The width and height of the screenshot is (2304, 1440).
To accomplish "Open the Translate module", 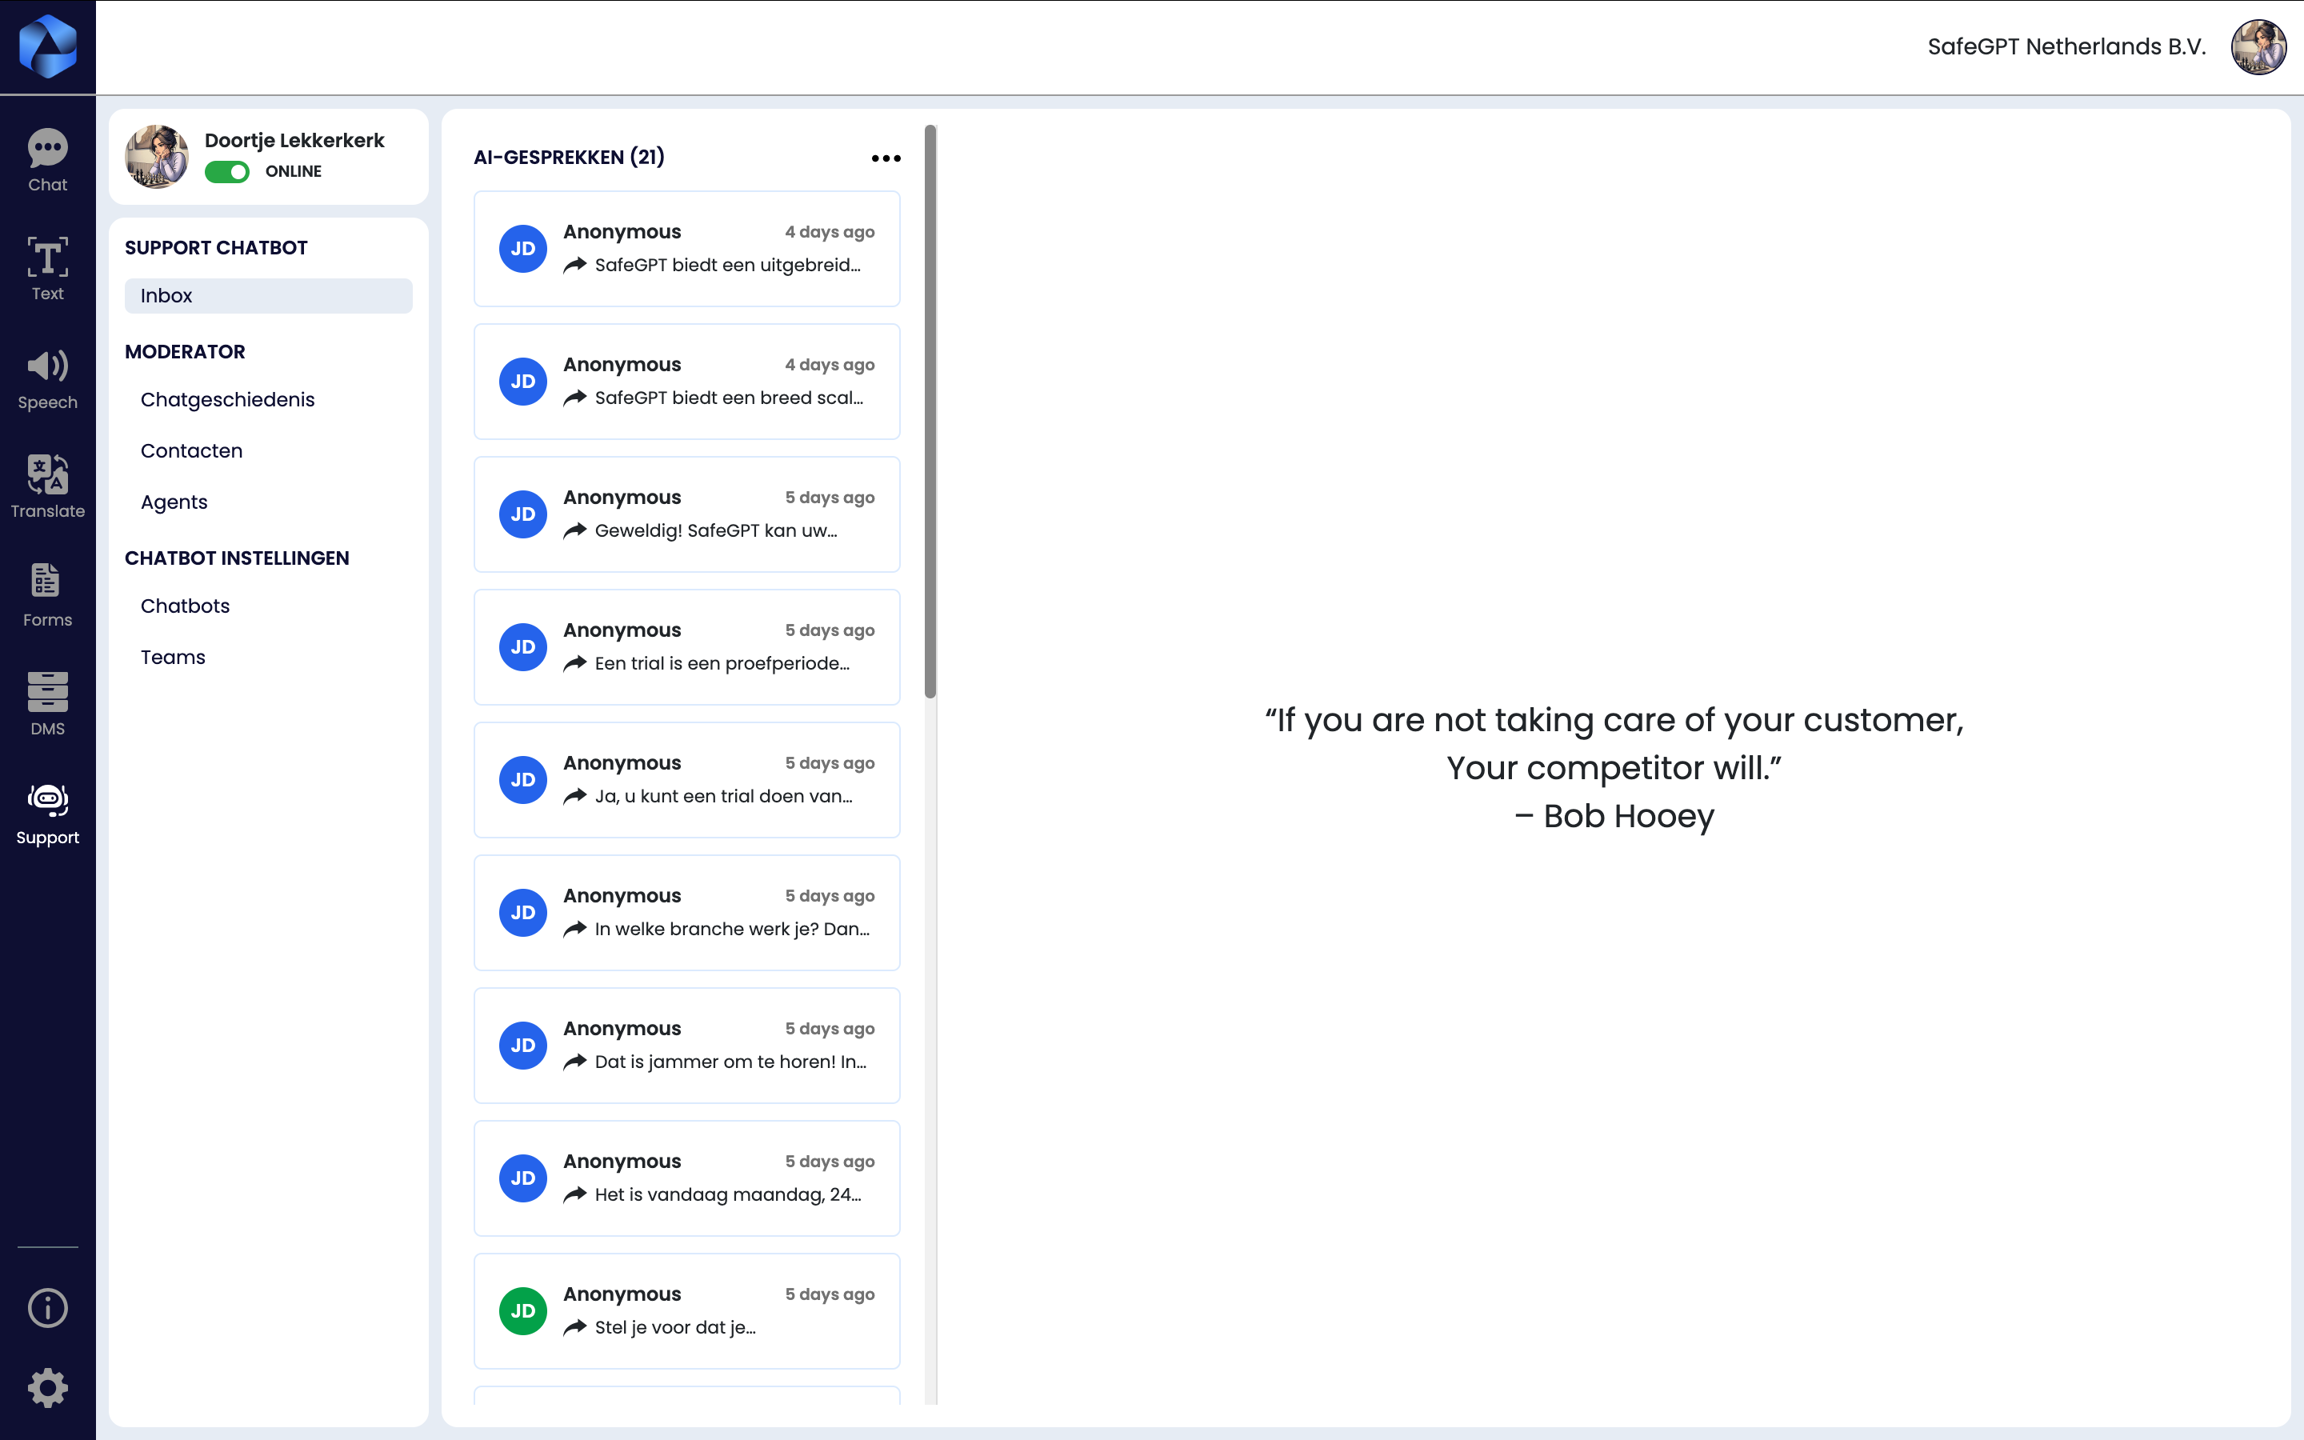I will click(47, 487).
